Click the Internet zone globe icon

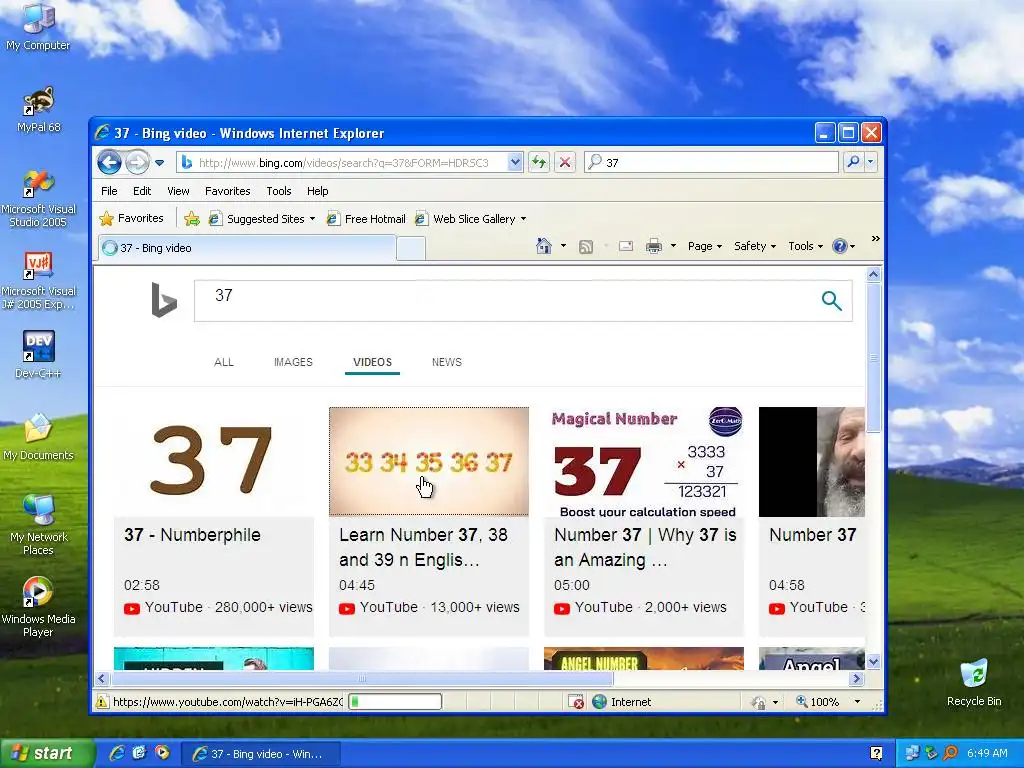599,702
